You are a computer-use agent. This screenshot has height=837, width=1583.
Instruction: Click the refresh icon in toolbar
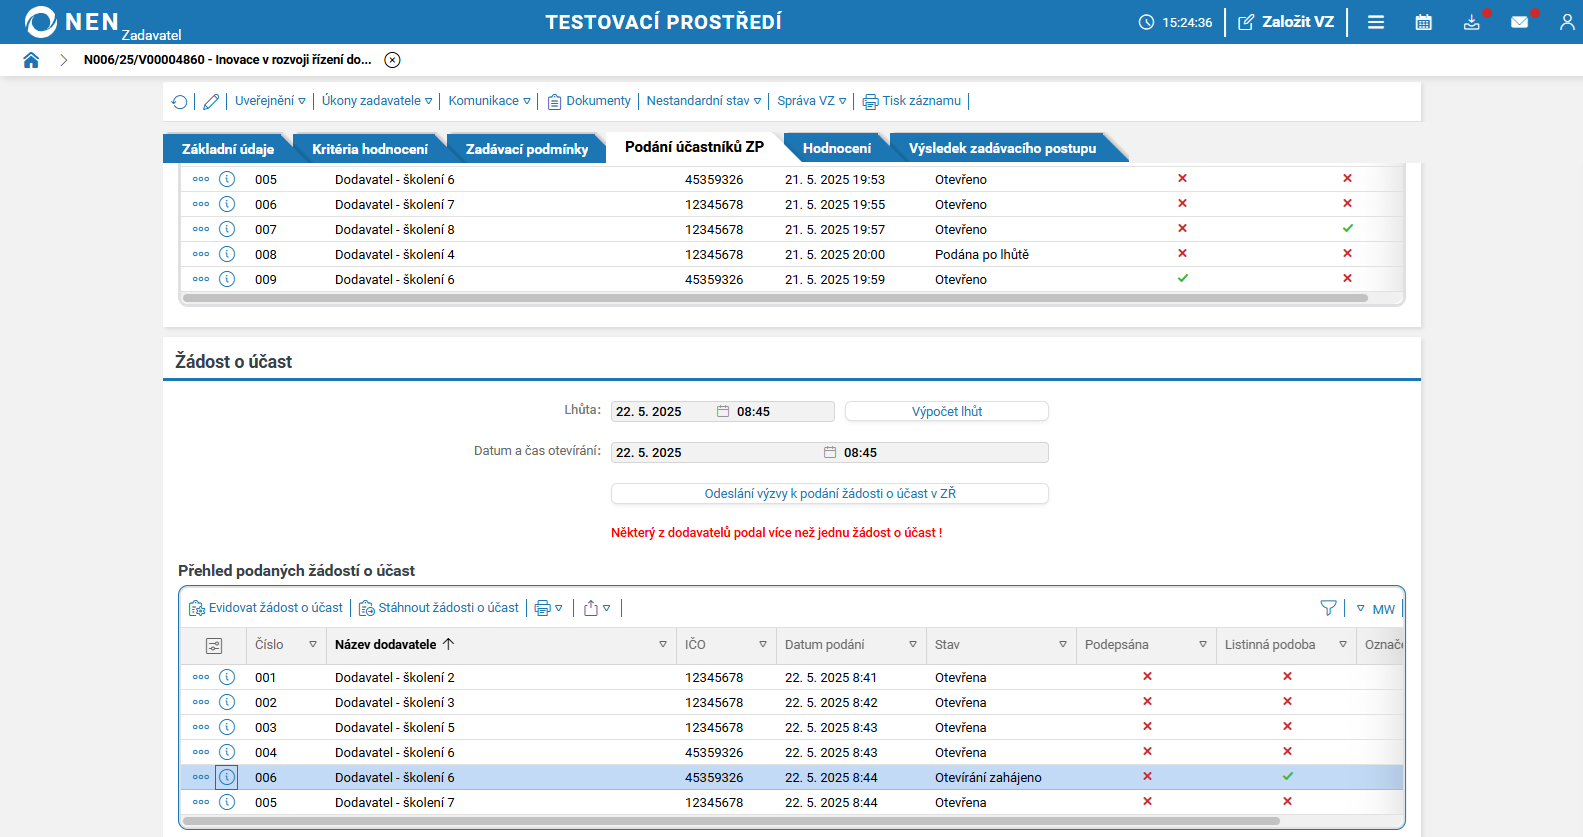(179, 102)
